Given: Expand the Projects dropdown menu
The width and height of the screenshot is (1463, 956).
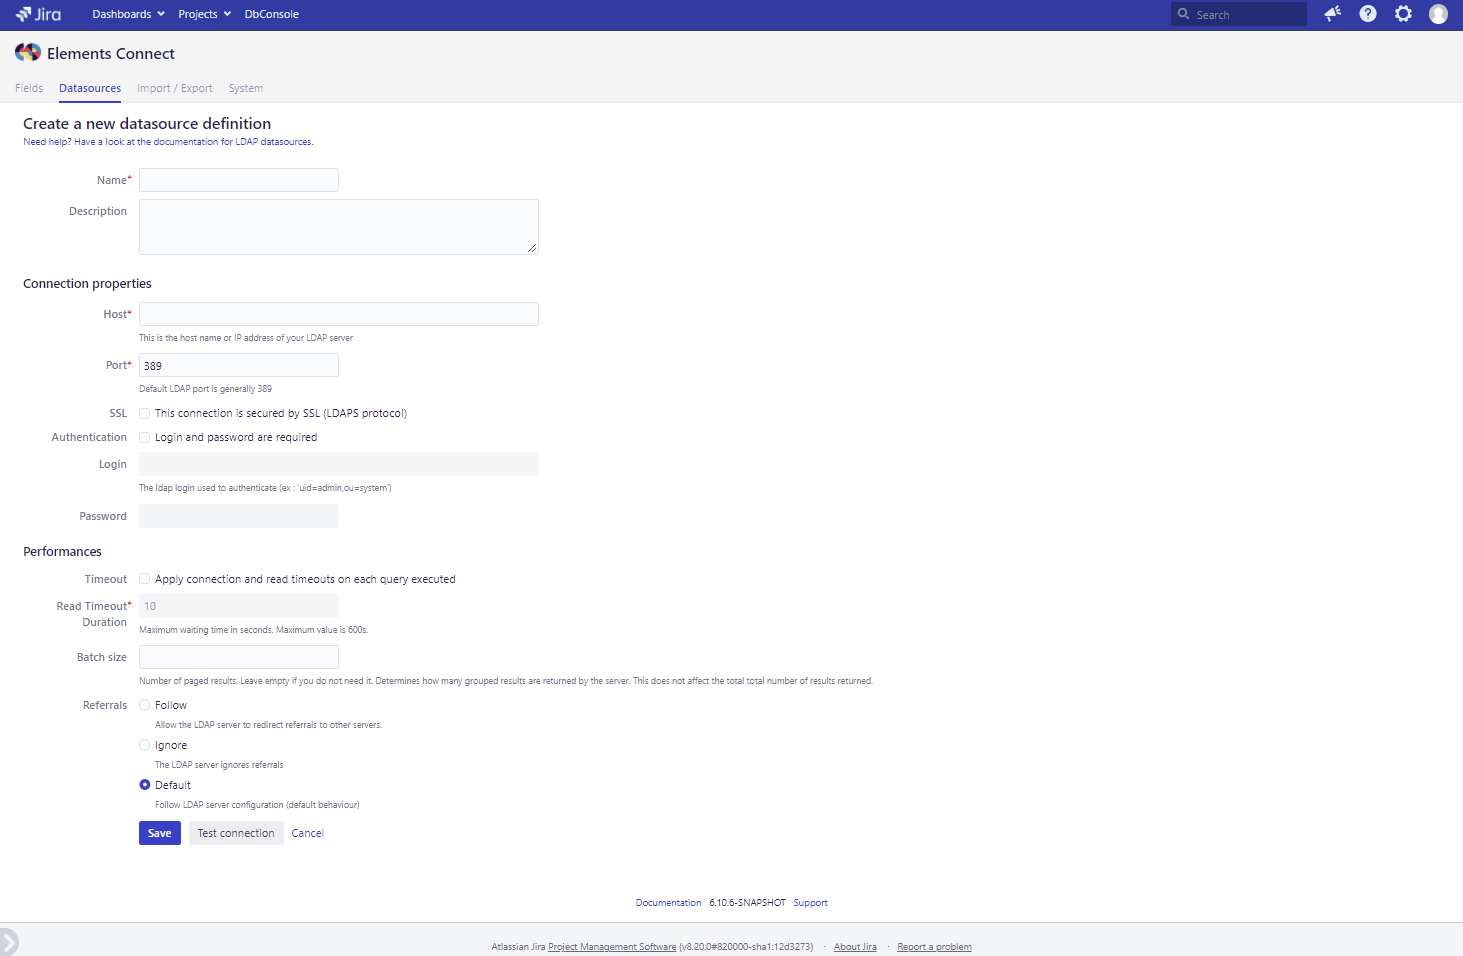Looking at the screenshot, I should (x=204, y=14).
